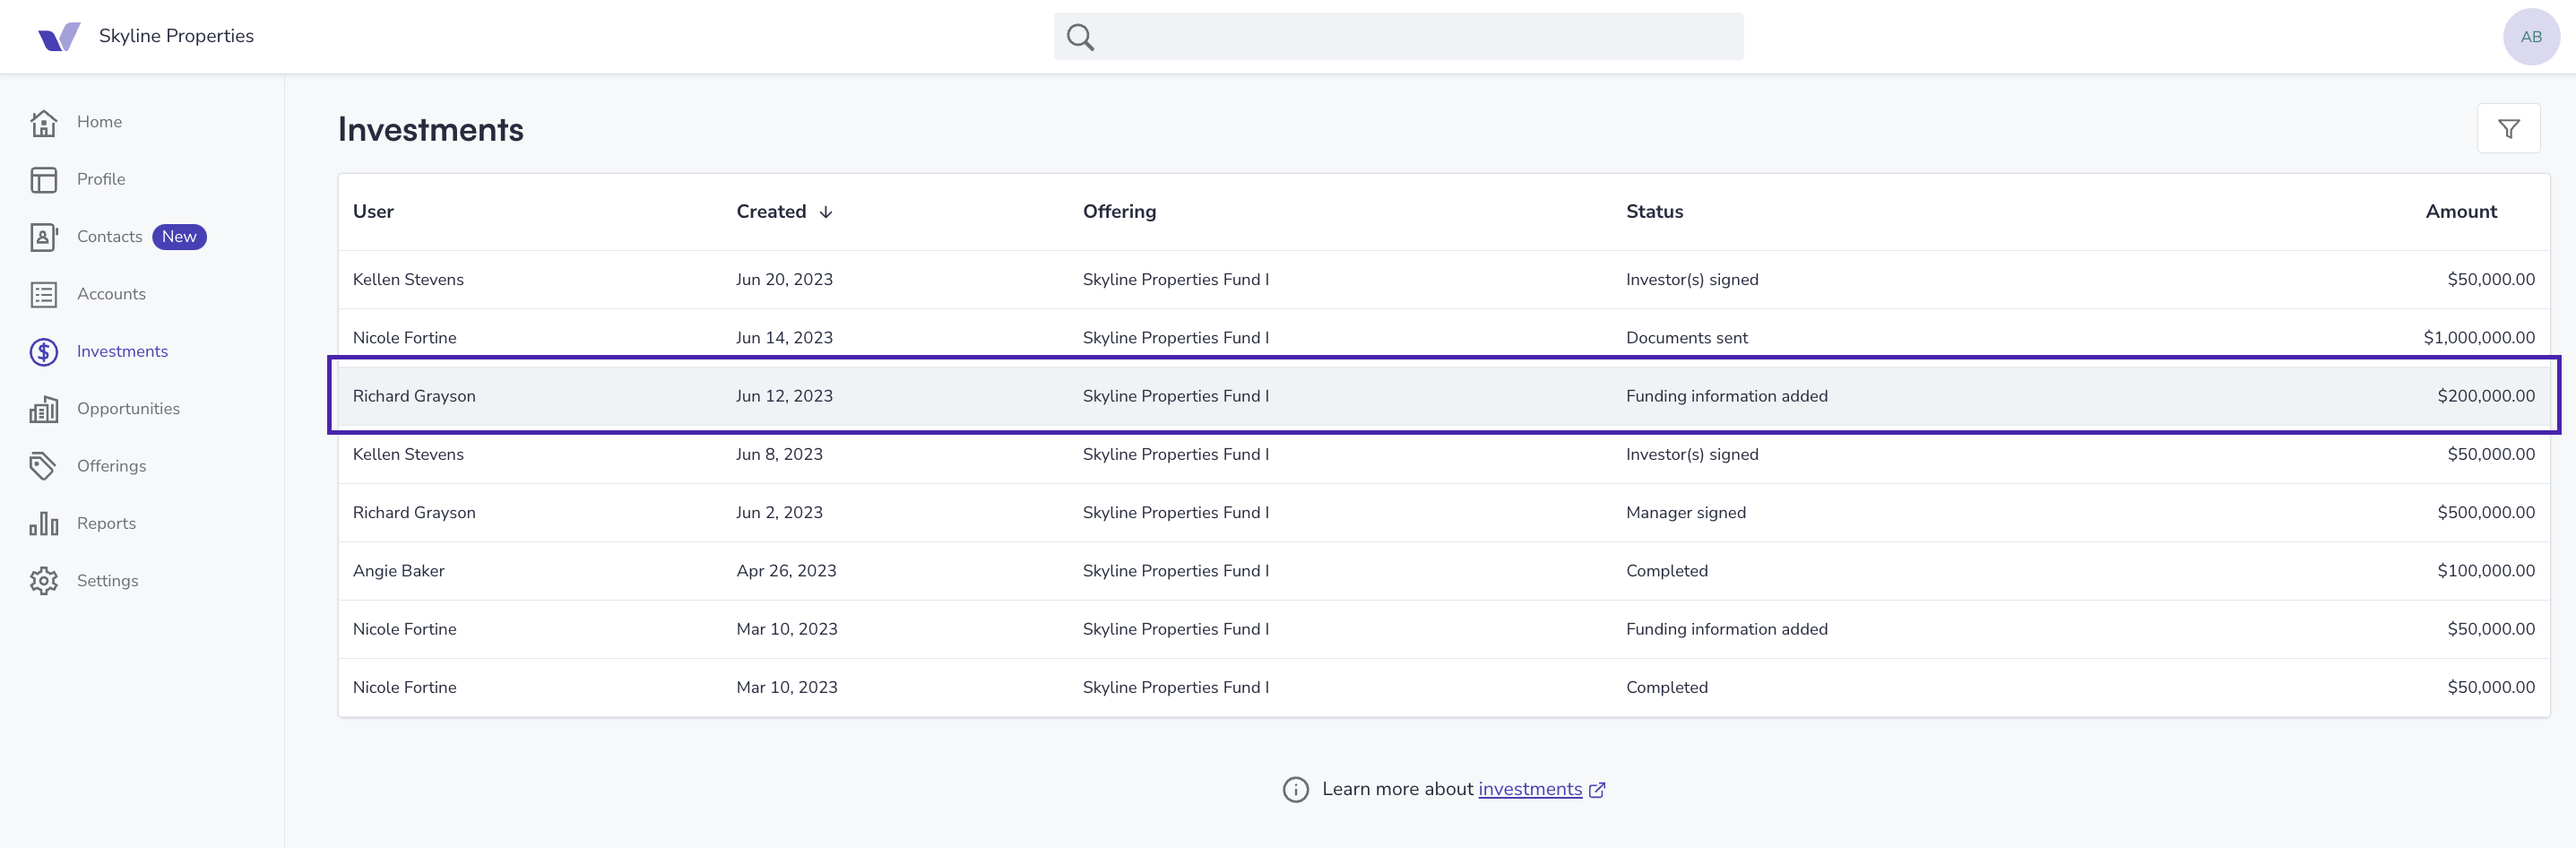The height and width of the screenshot is (848, 2576).
Task: Go to Home in the sidebar
Action: (99, 122)
